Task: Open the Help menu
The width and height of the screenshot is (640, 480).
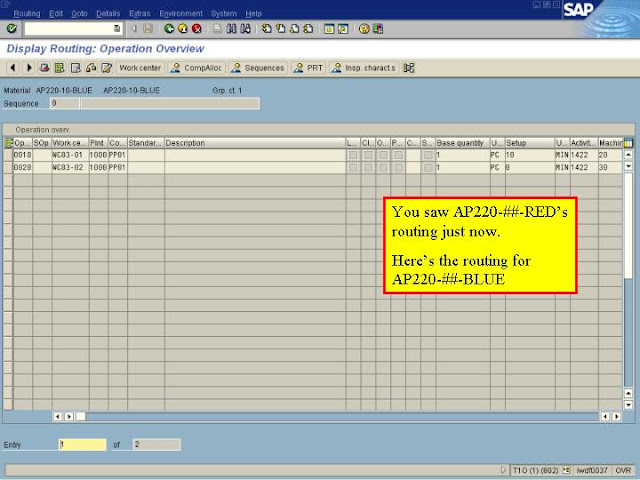Action: pos(253,13)
